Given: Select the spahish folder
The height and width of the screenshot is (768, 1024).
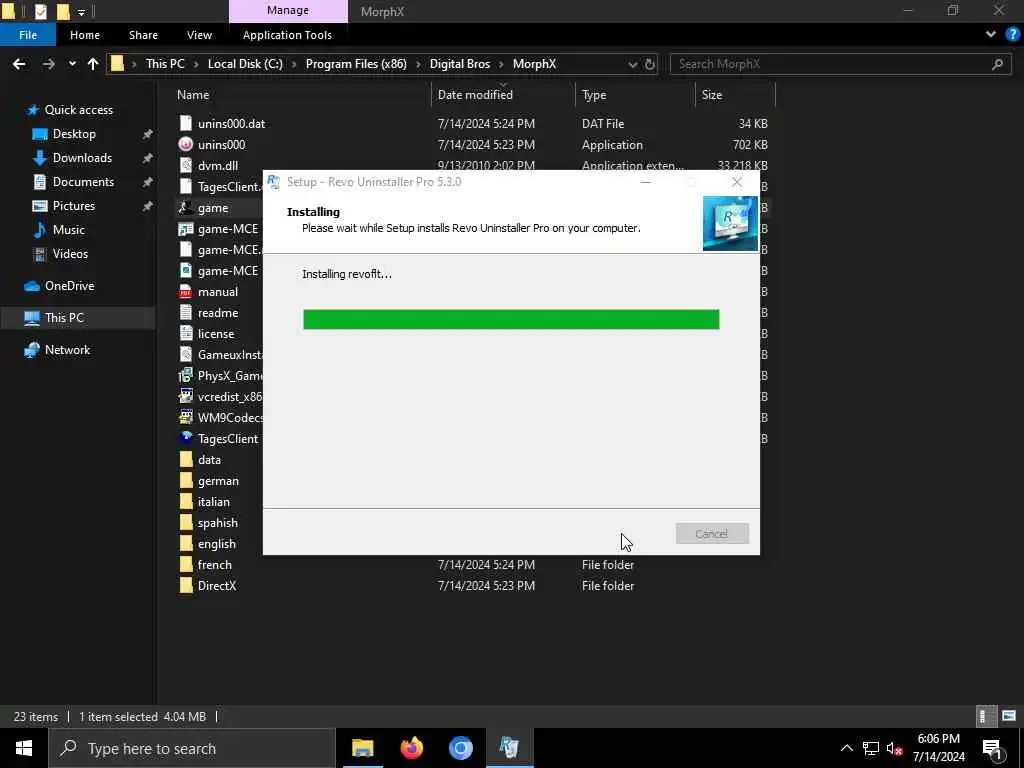Looking at the screenshot, I should tap(217, 522).
